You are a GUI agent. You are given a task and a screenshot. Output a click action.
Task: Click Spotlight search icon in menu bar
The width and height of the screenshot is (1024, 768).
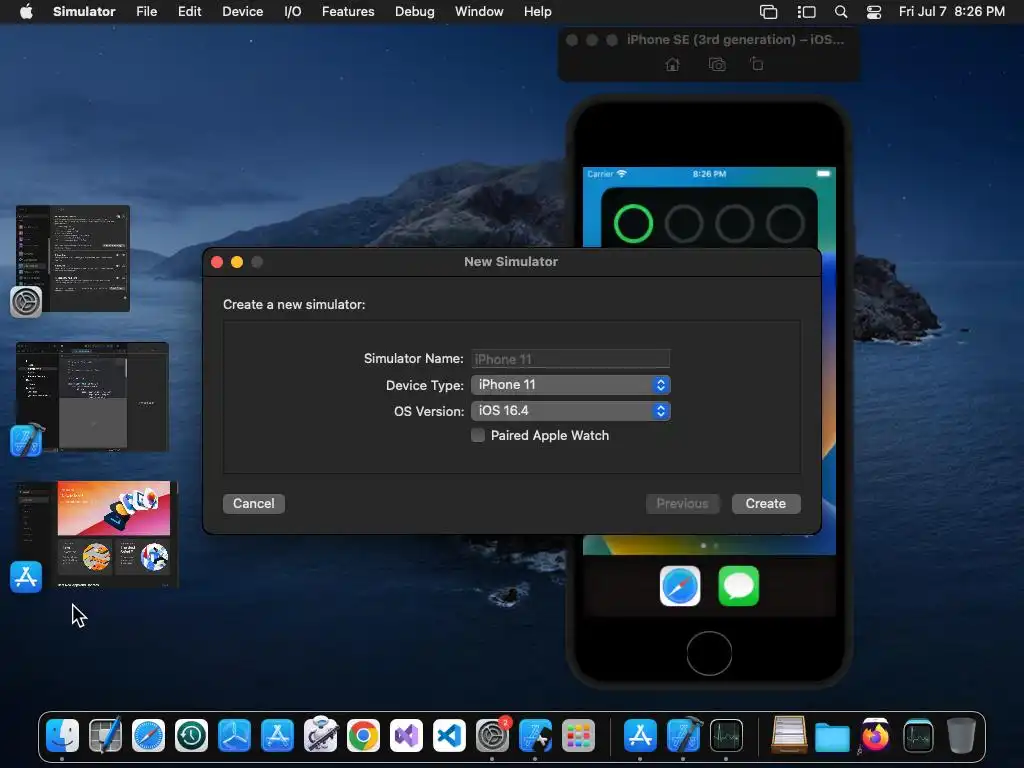point(841,12)
